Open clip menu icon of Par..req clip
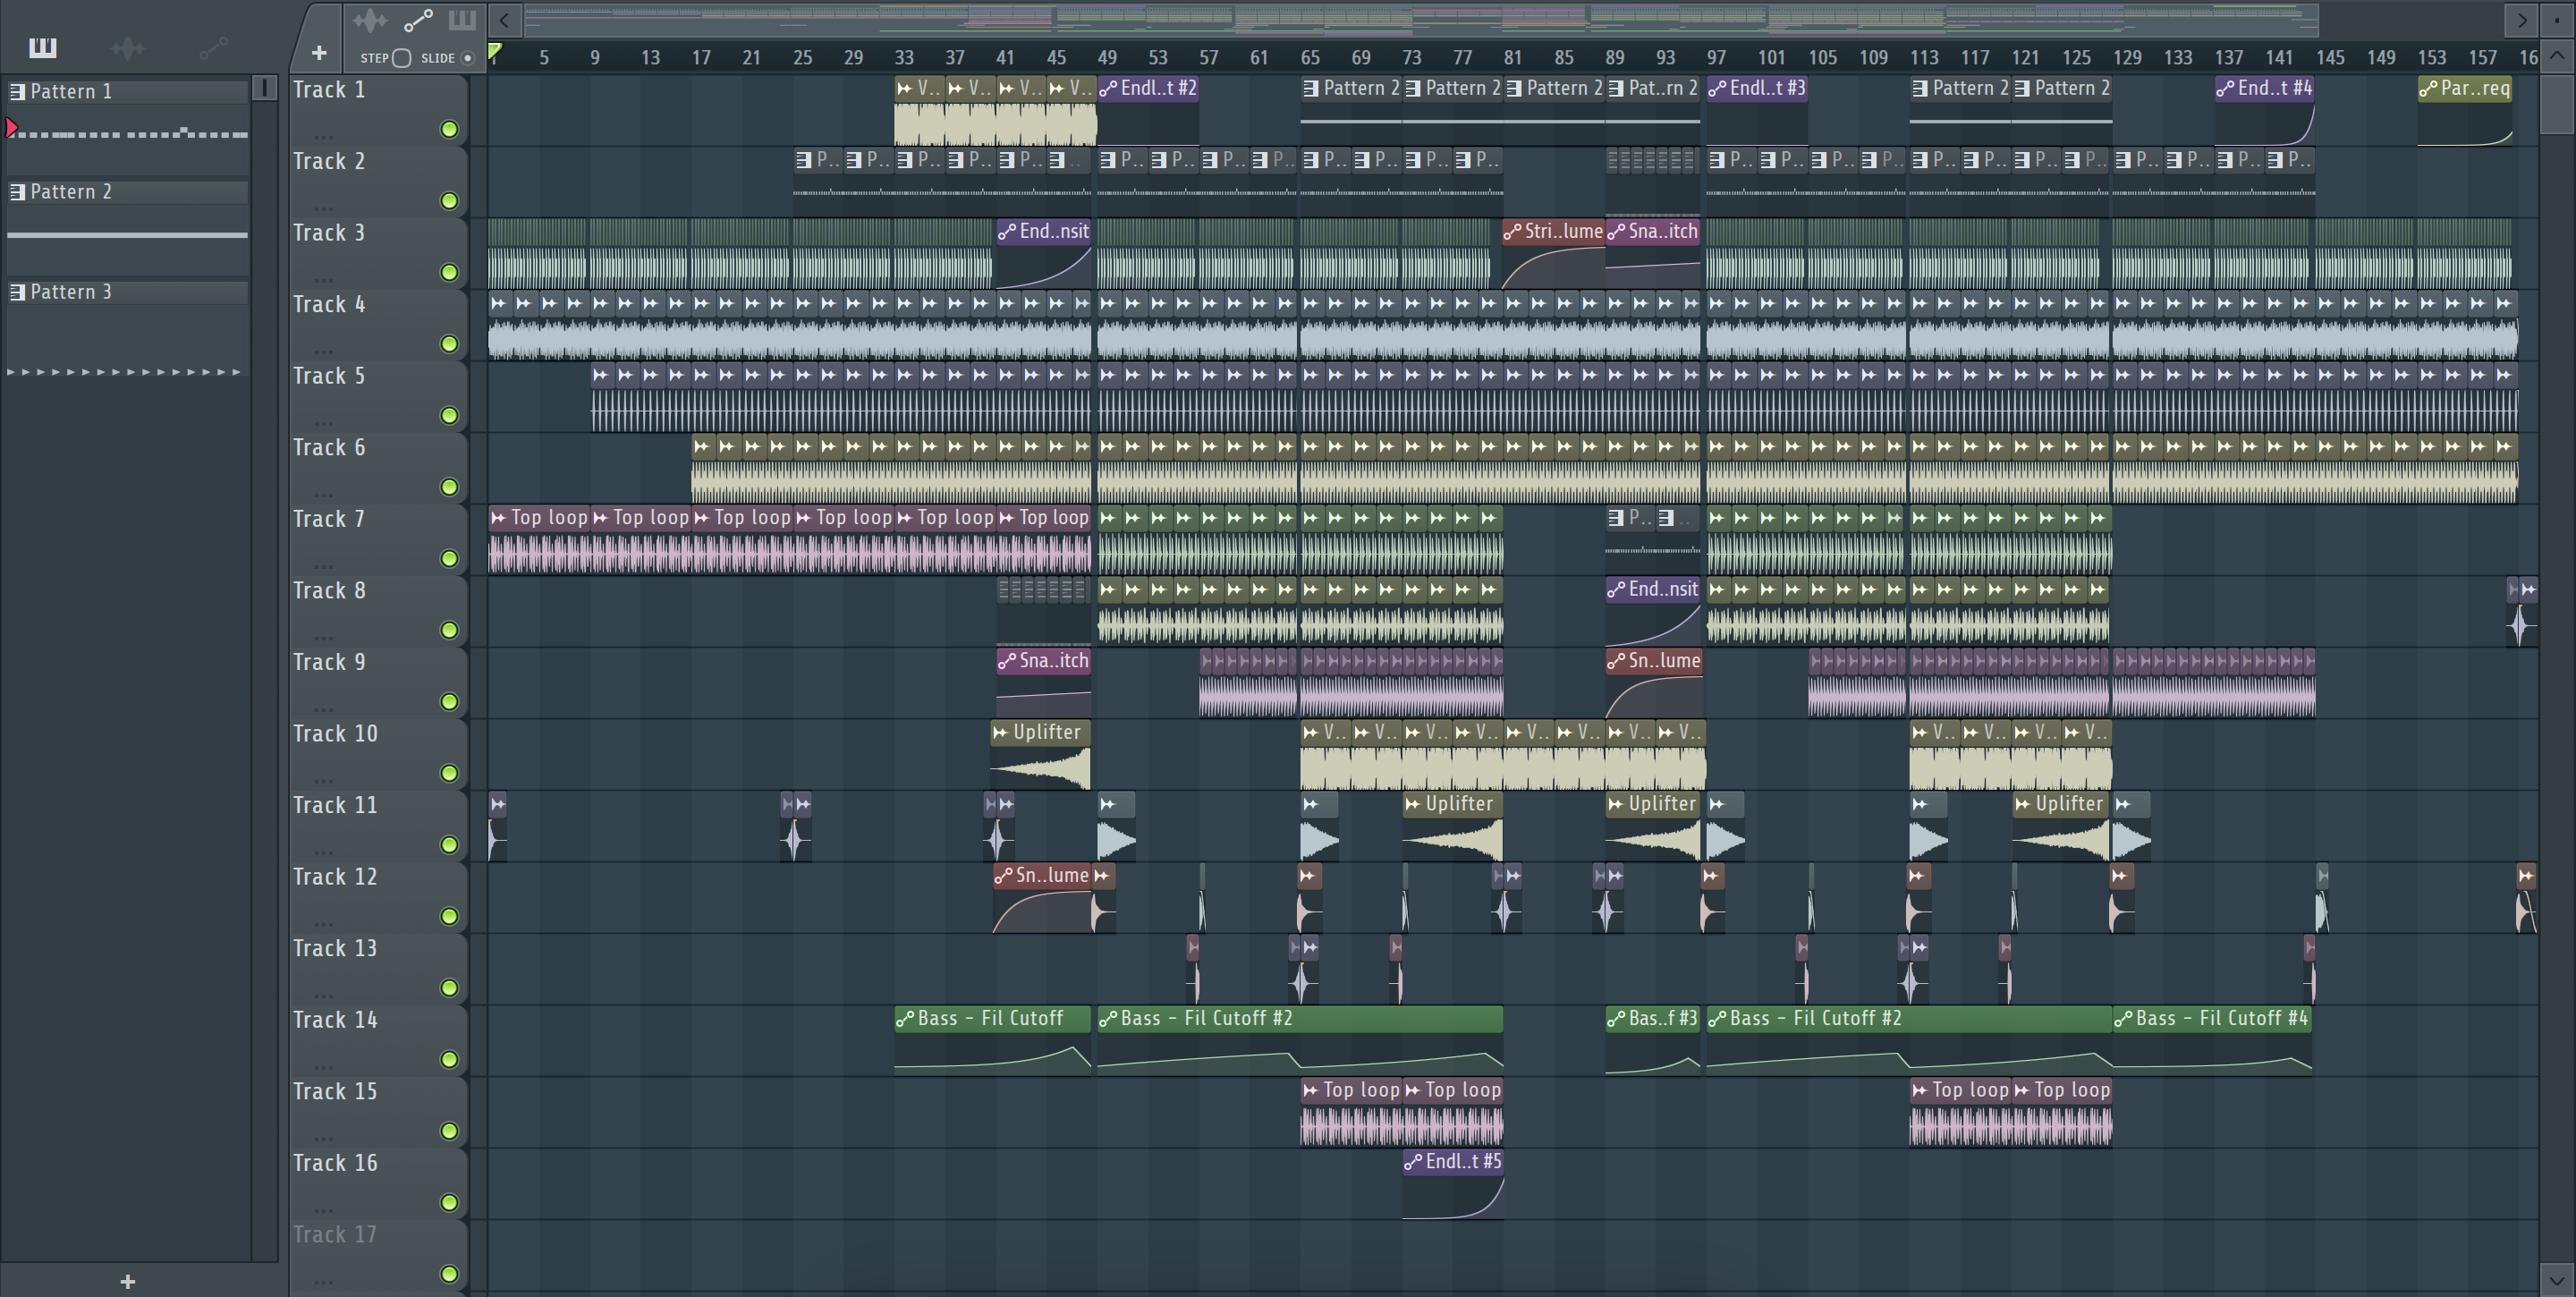 pyautogui.click(x=2428, y=88)
